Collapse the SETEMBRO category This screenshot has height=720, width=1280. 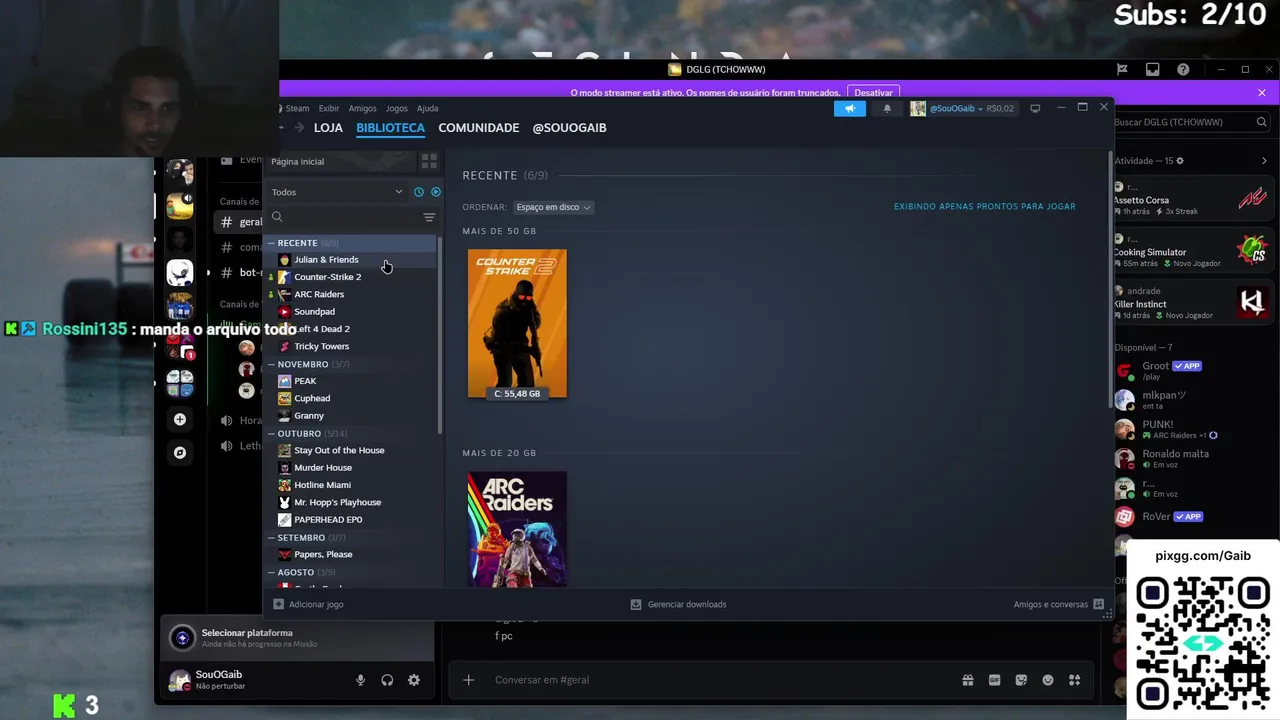coord(270,538)
